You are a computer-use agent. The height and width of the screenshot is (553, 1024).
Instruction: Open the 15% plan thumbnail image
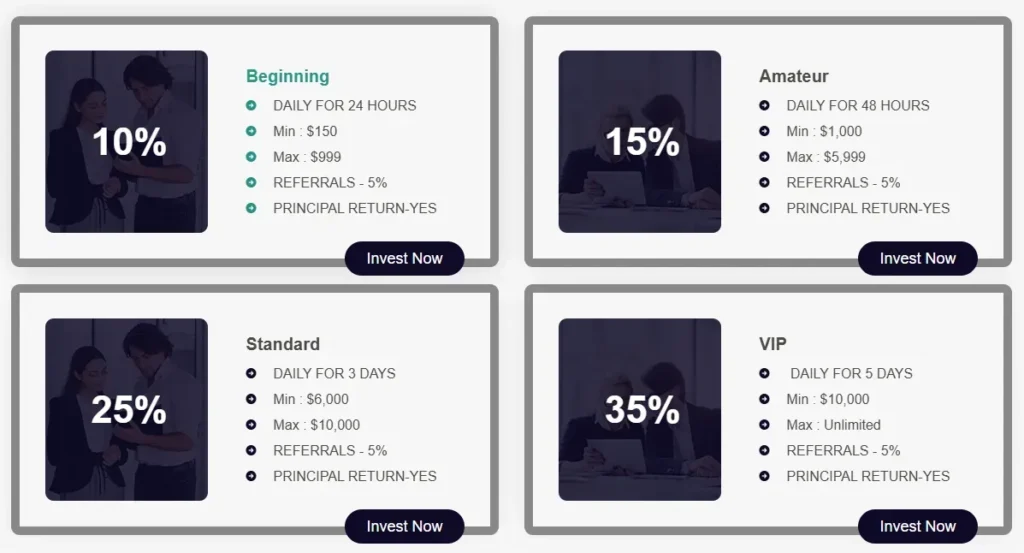pyautogui.click(x=639, y=142)
